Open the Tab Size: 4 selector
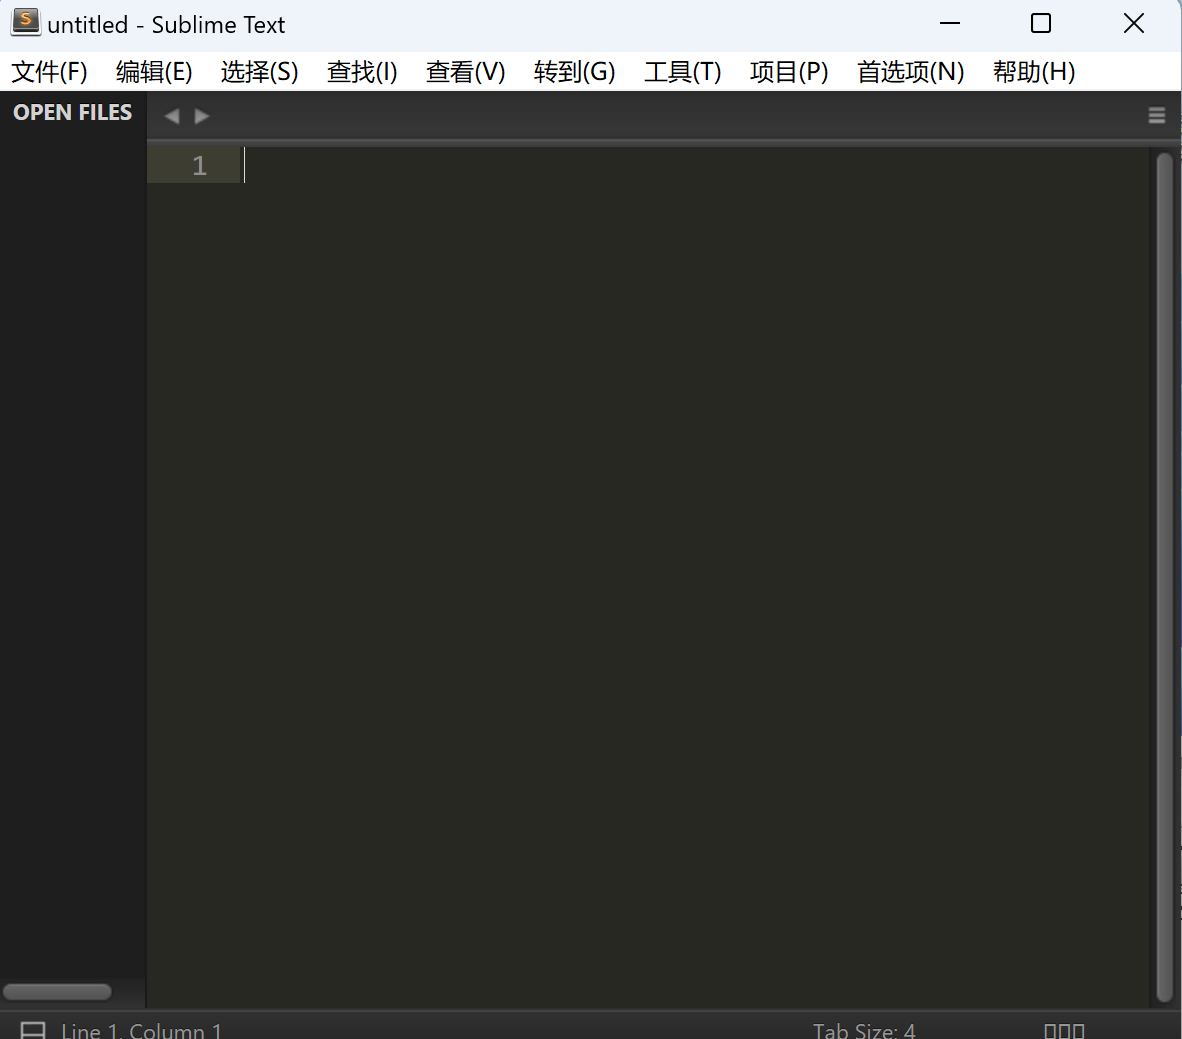The width and height of the screenshot is (1182, 1039). tap(864, 1030)
